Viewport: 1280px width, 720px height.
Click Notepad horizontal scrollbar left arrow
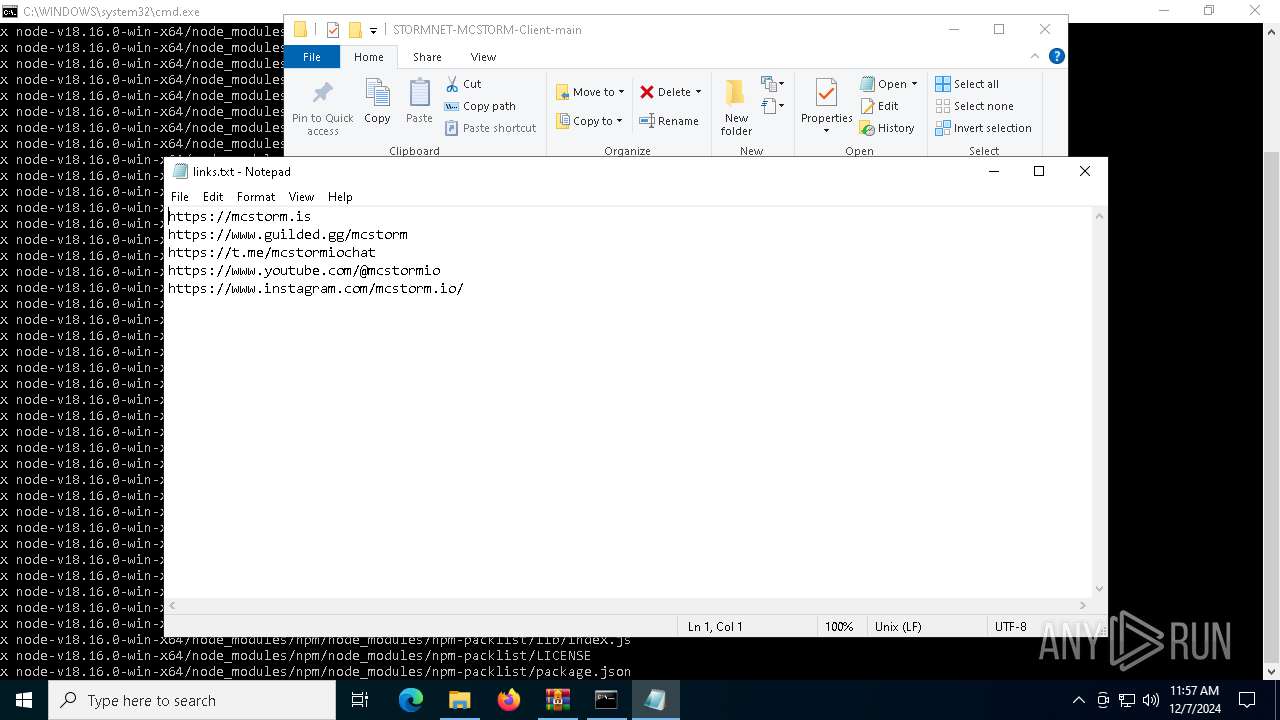[x=172, y=605]
